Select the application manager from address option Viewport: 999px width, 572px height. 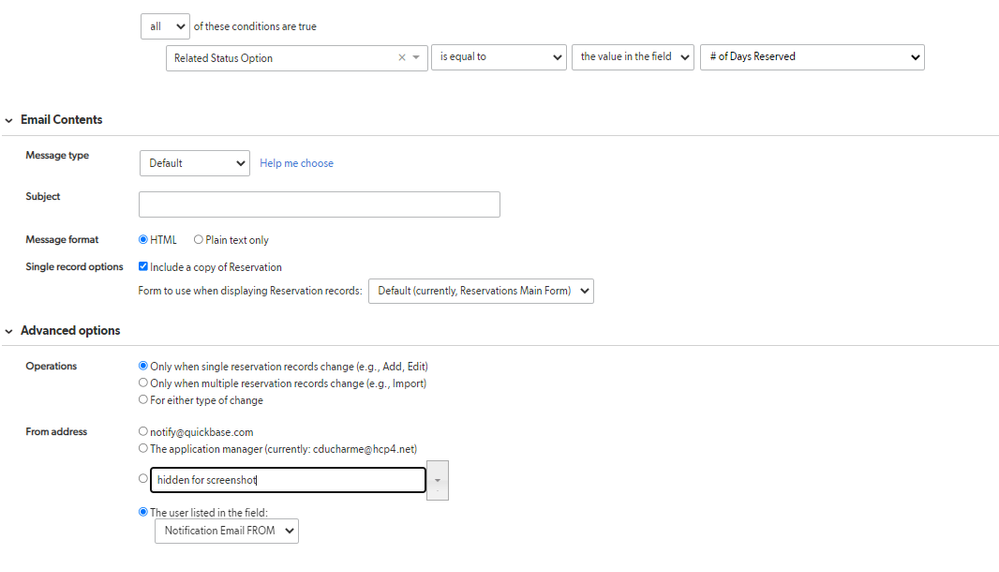point(143,448)
